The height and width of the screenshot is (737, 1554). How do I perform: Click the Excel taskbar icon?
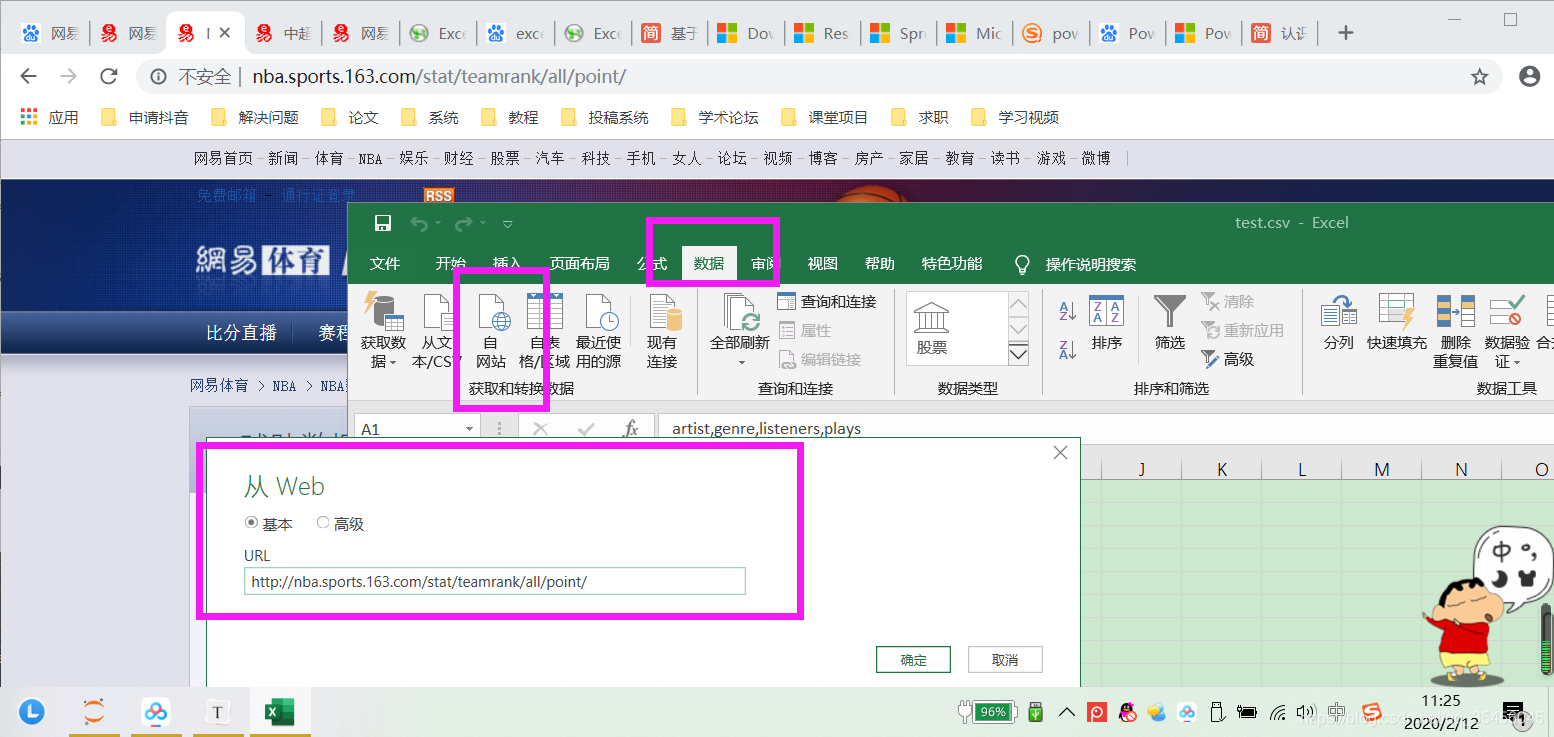pyautogui.click(x=279, y=712)
